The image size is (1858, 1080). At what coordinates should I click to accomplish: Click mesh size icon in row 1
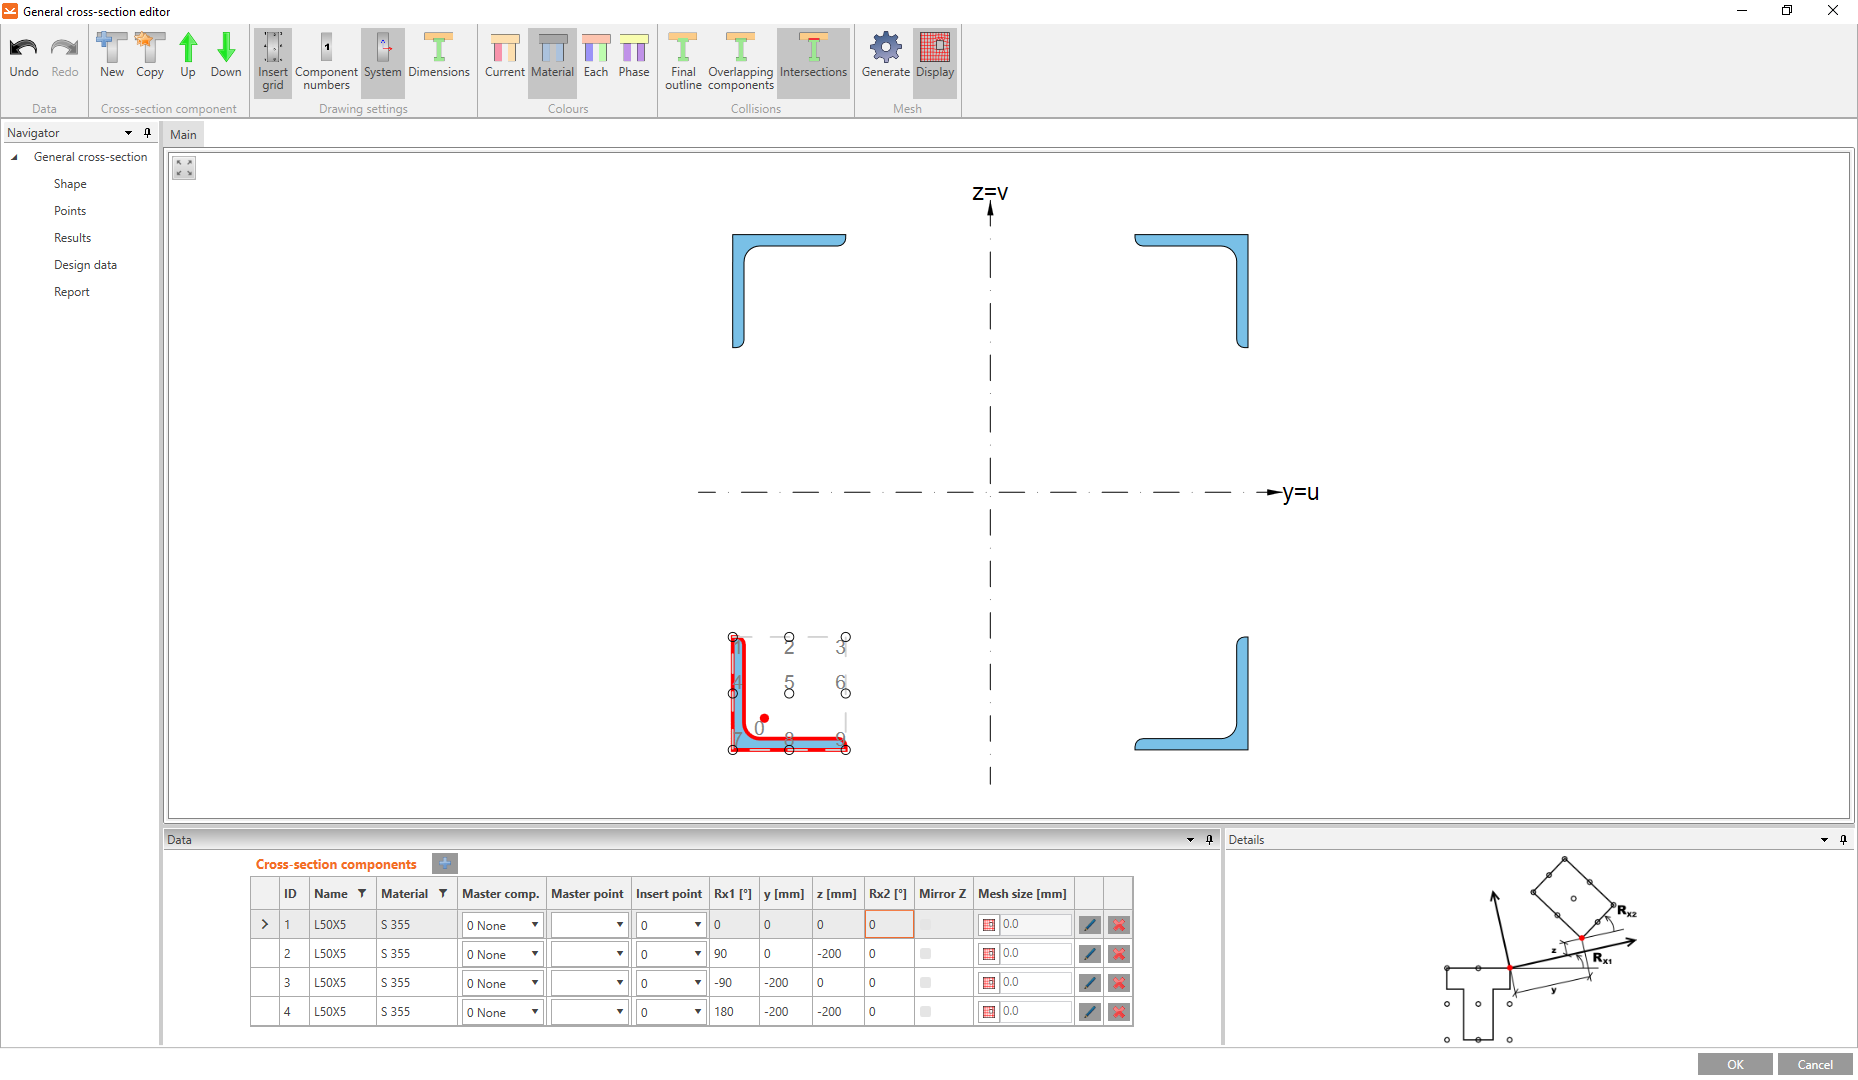989,925
